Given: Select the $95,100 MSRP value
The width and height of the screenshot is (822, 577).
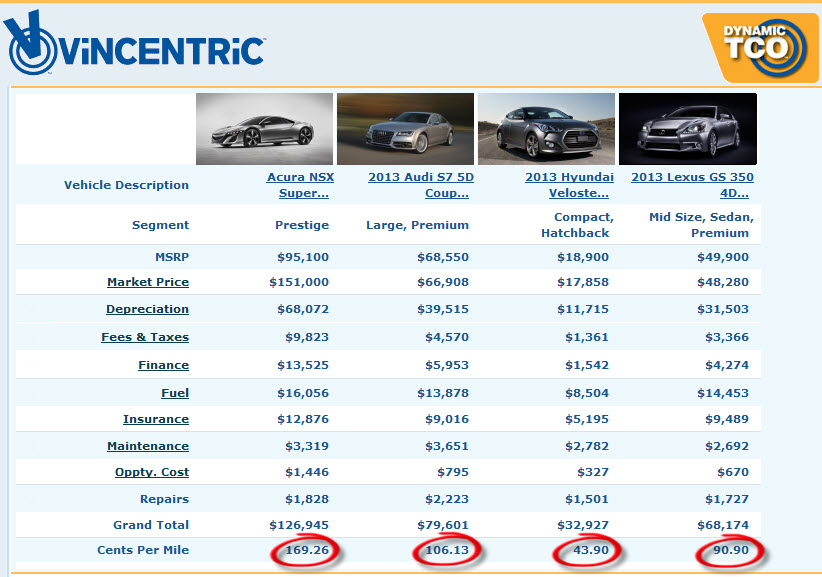Looking at the screenshot, I should [303, 257].
